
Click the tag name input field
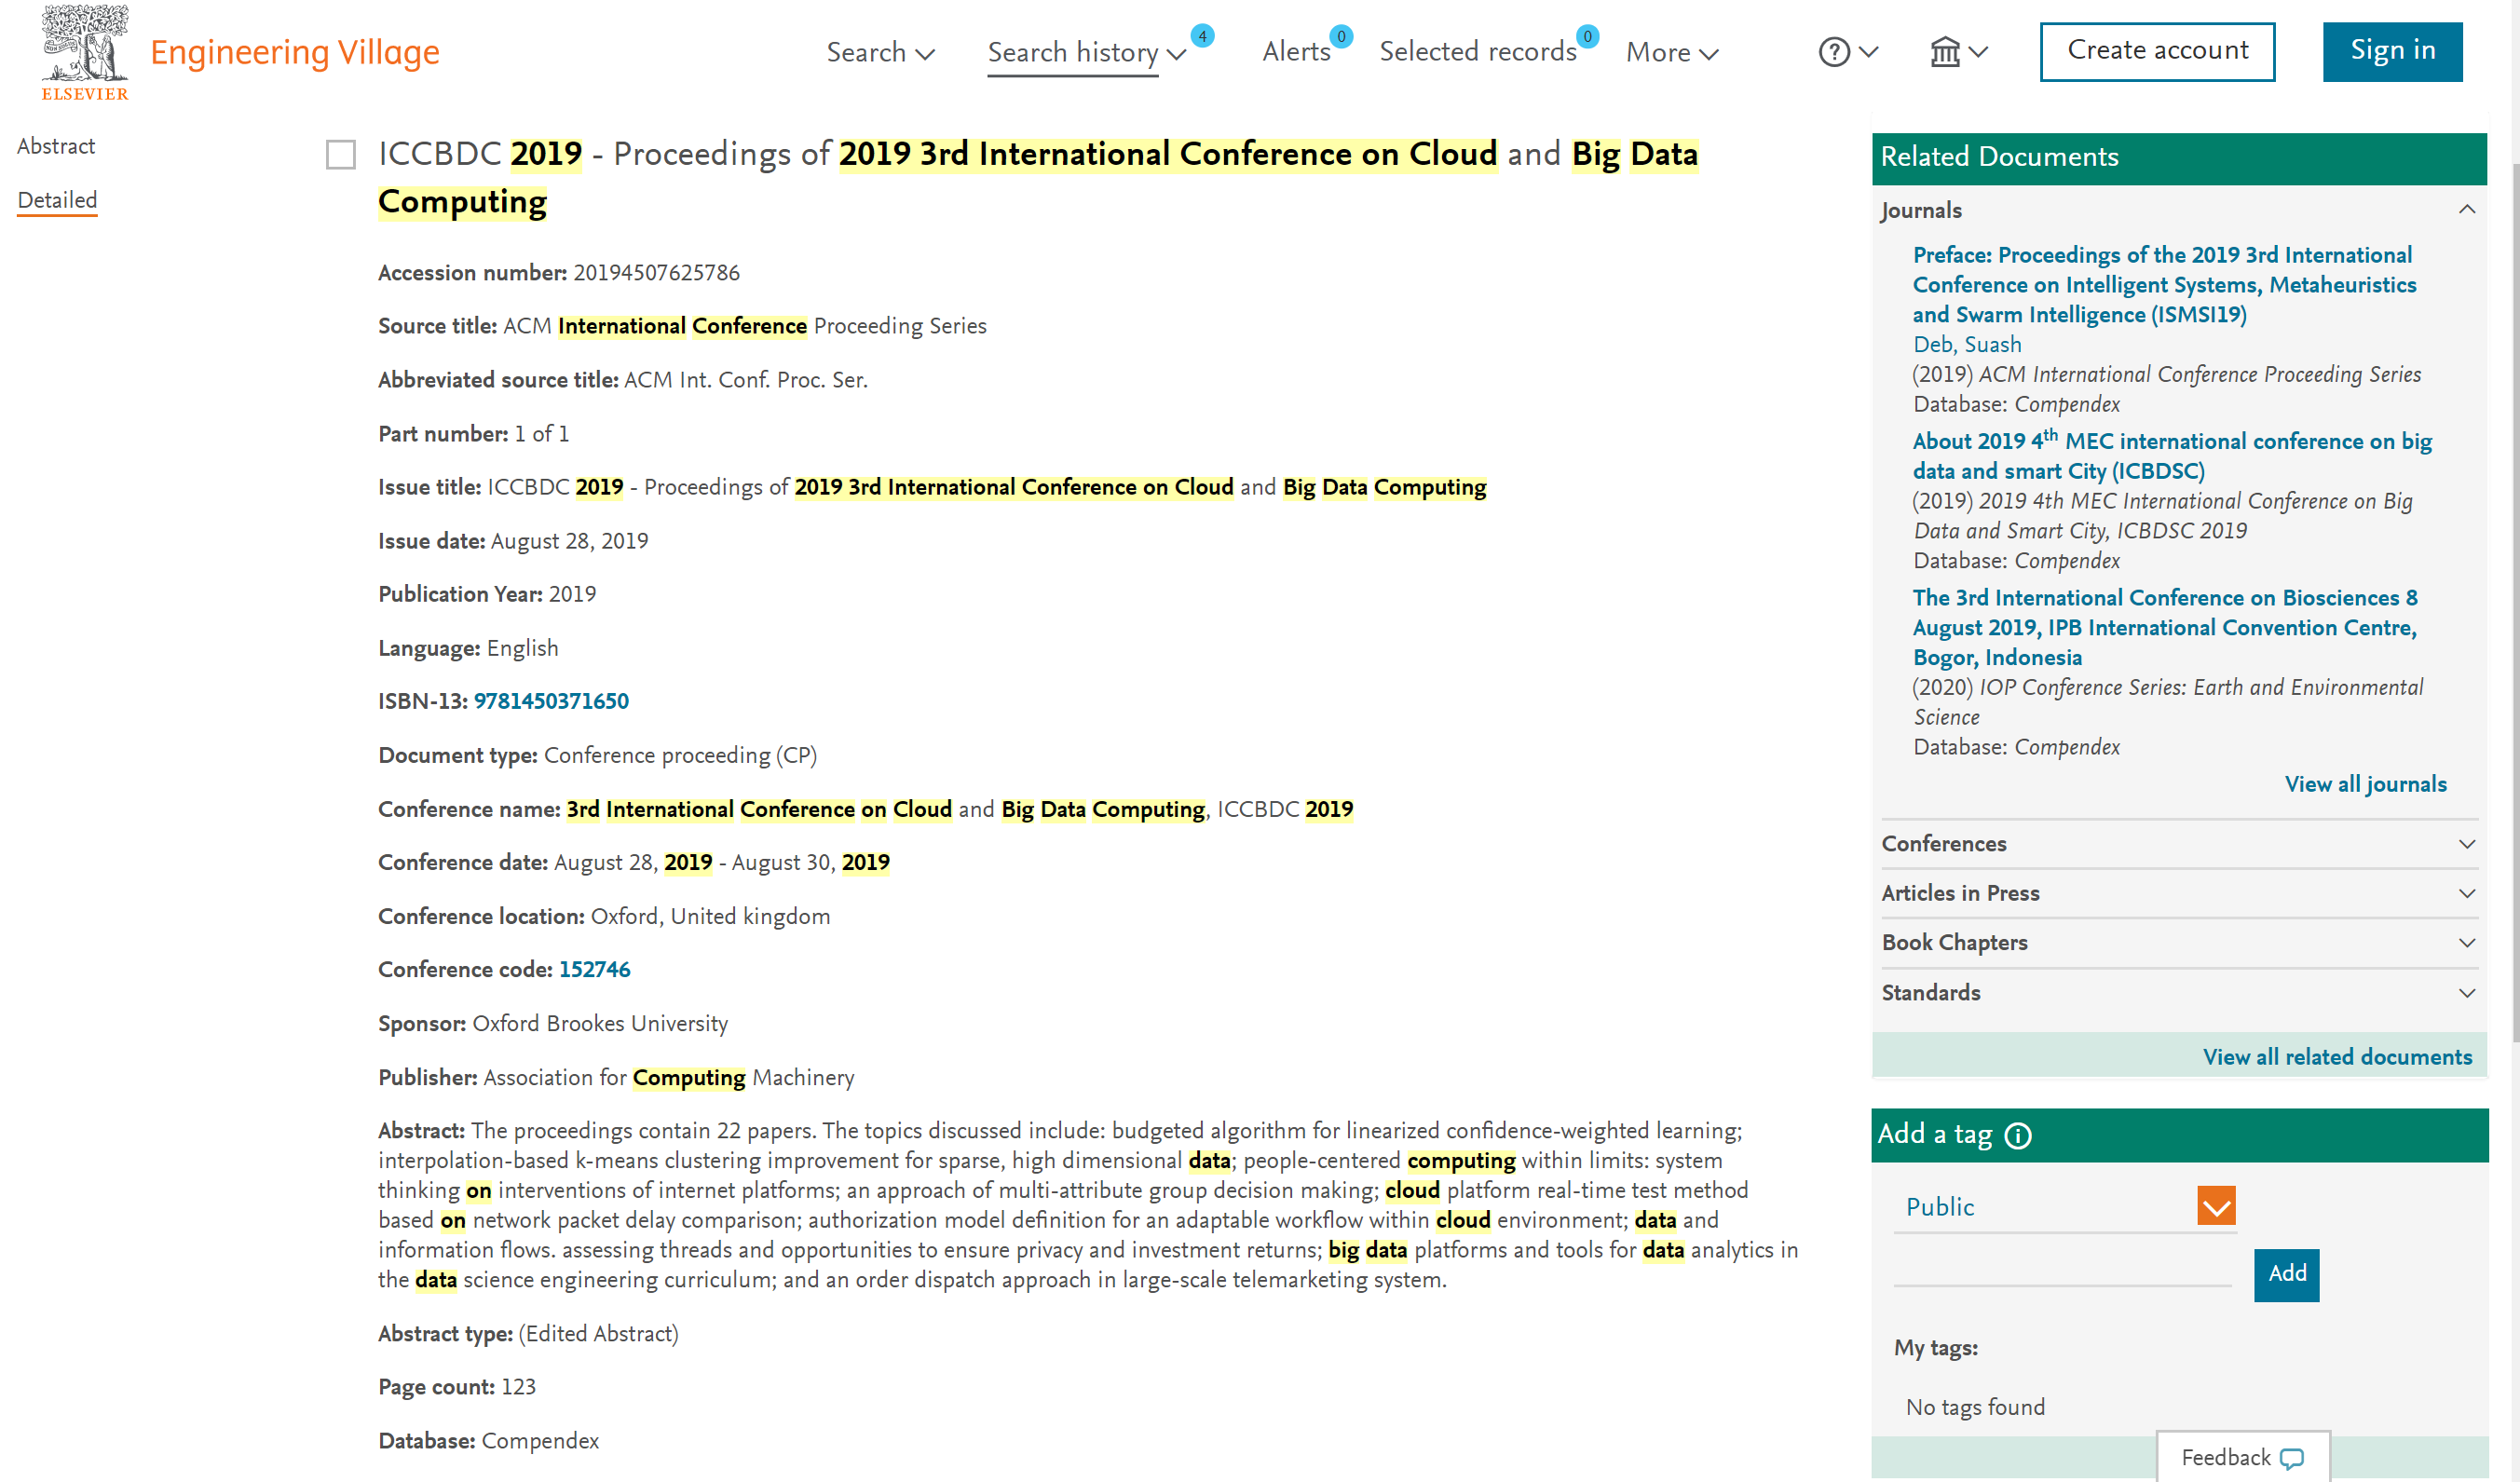[x=2062, y=1270]
